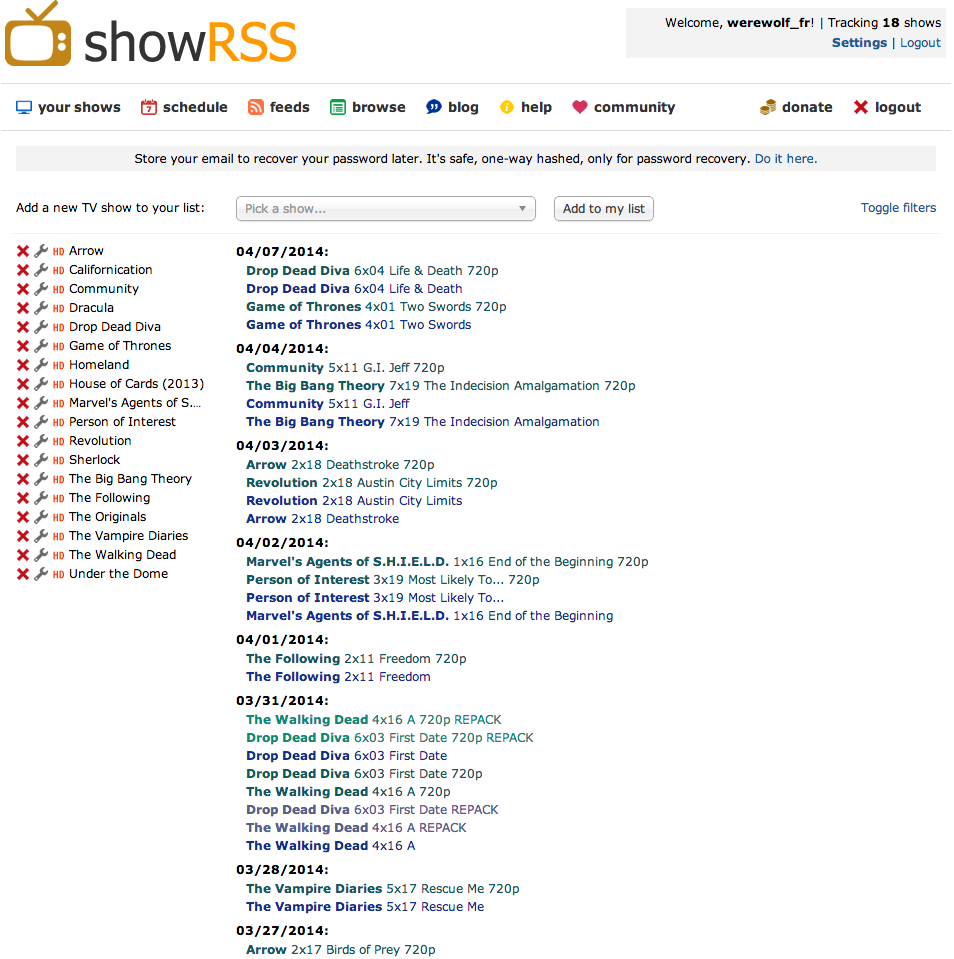Open wrench options for Drop Dead Diva
Screen dimensions: 954x959
(x=41, y=327)
